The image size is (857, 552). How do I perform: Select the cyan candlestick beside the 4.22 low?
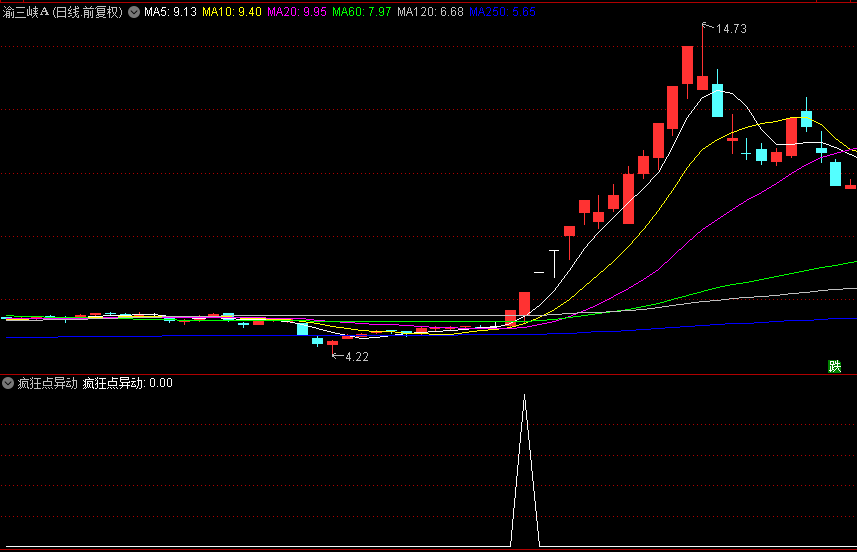pos(317,341)
